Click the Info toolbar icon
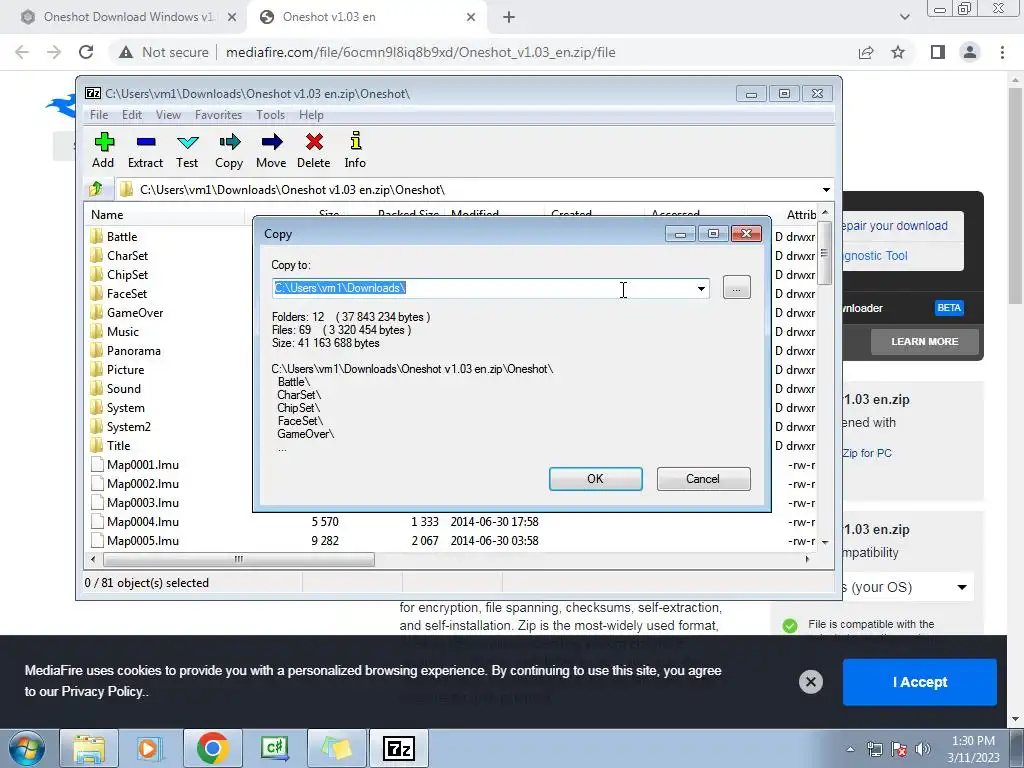 click(355, 150)
